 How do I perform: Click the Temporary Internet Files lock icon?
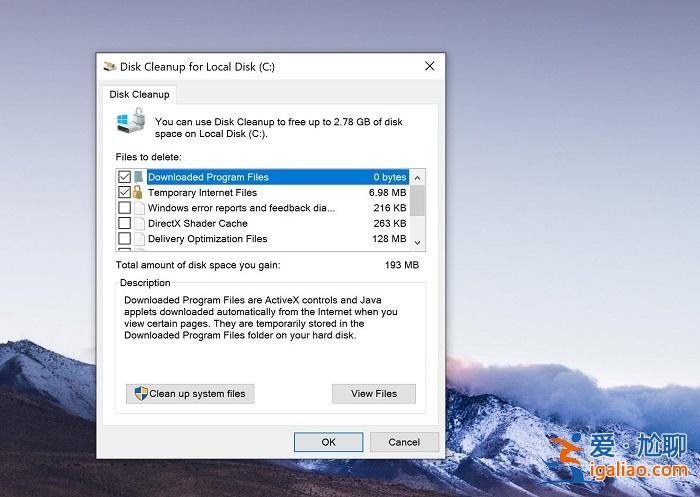pyautogui.click(x=139, y=192)
